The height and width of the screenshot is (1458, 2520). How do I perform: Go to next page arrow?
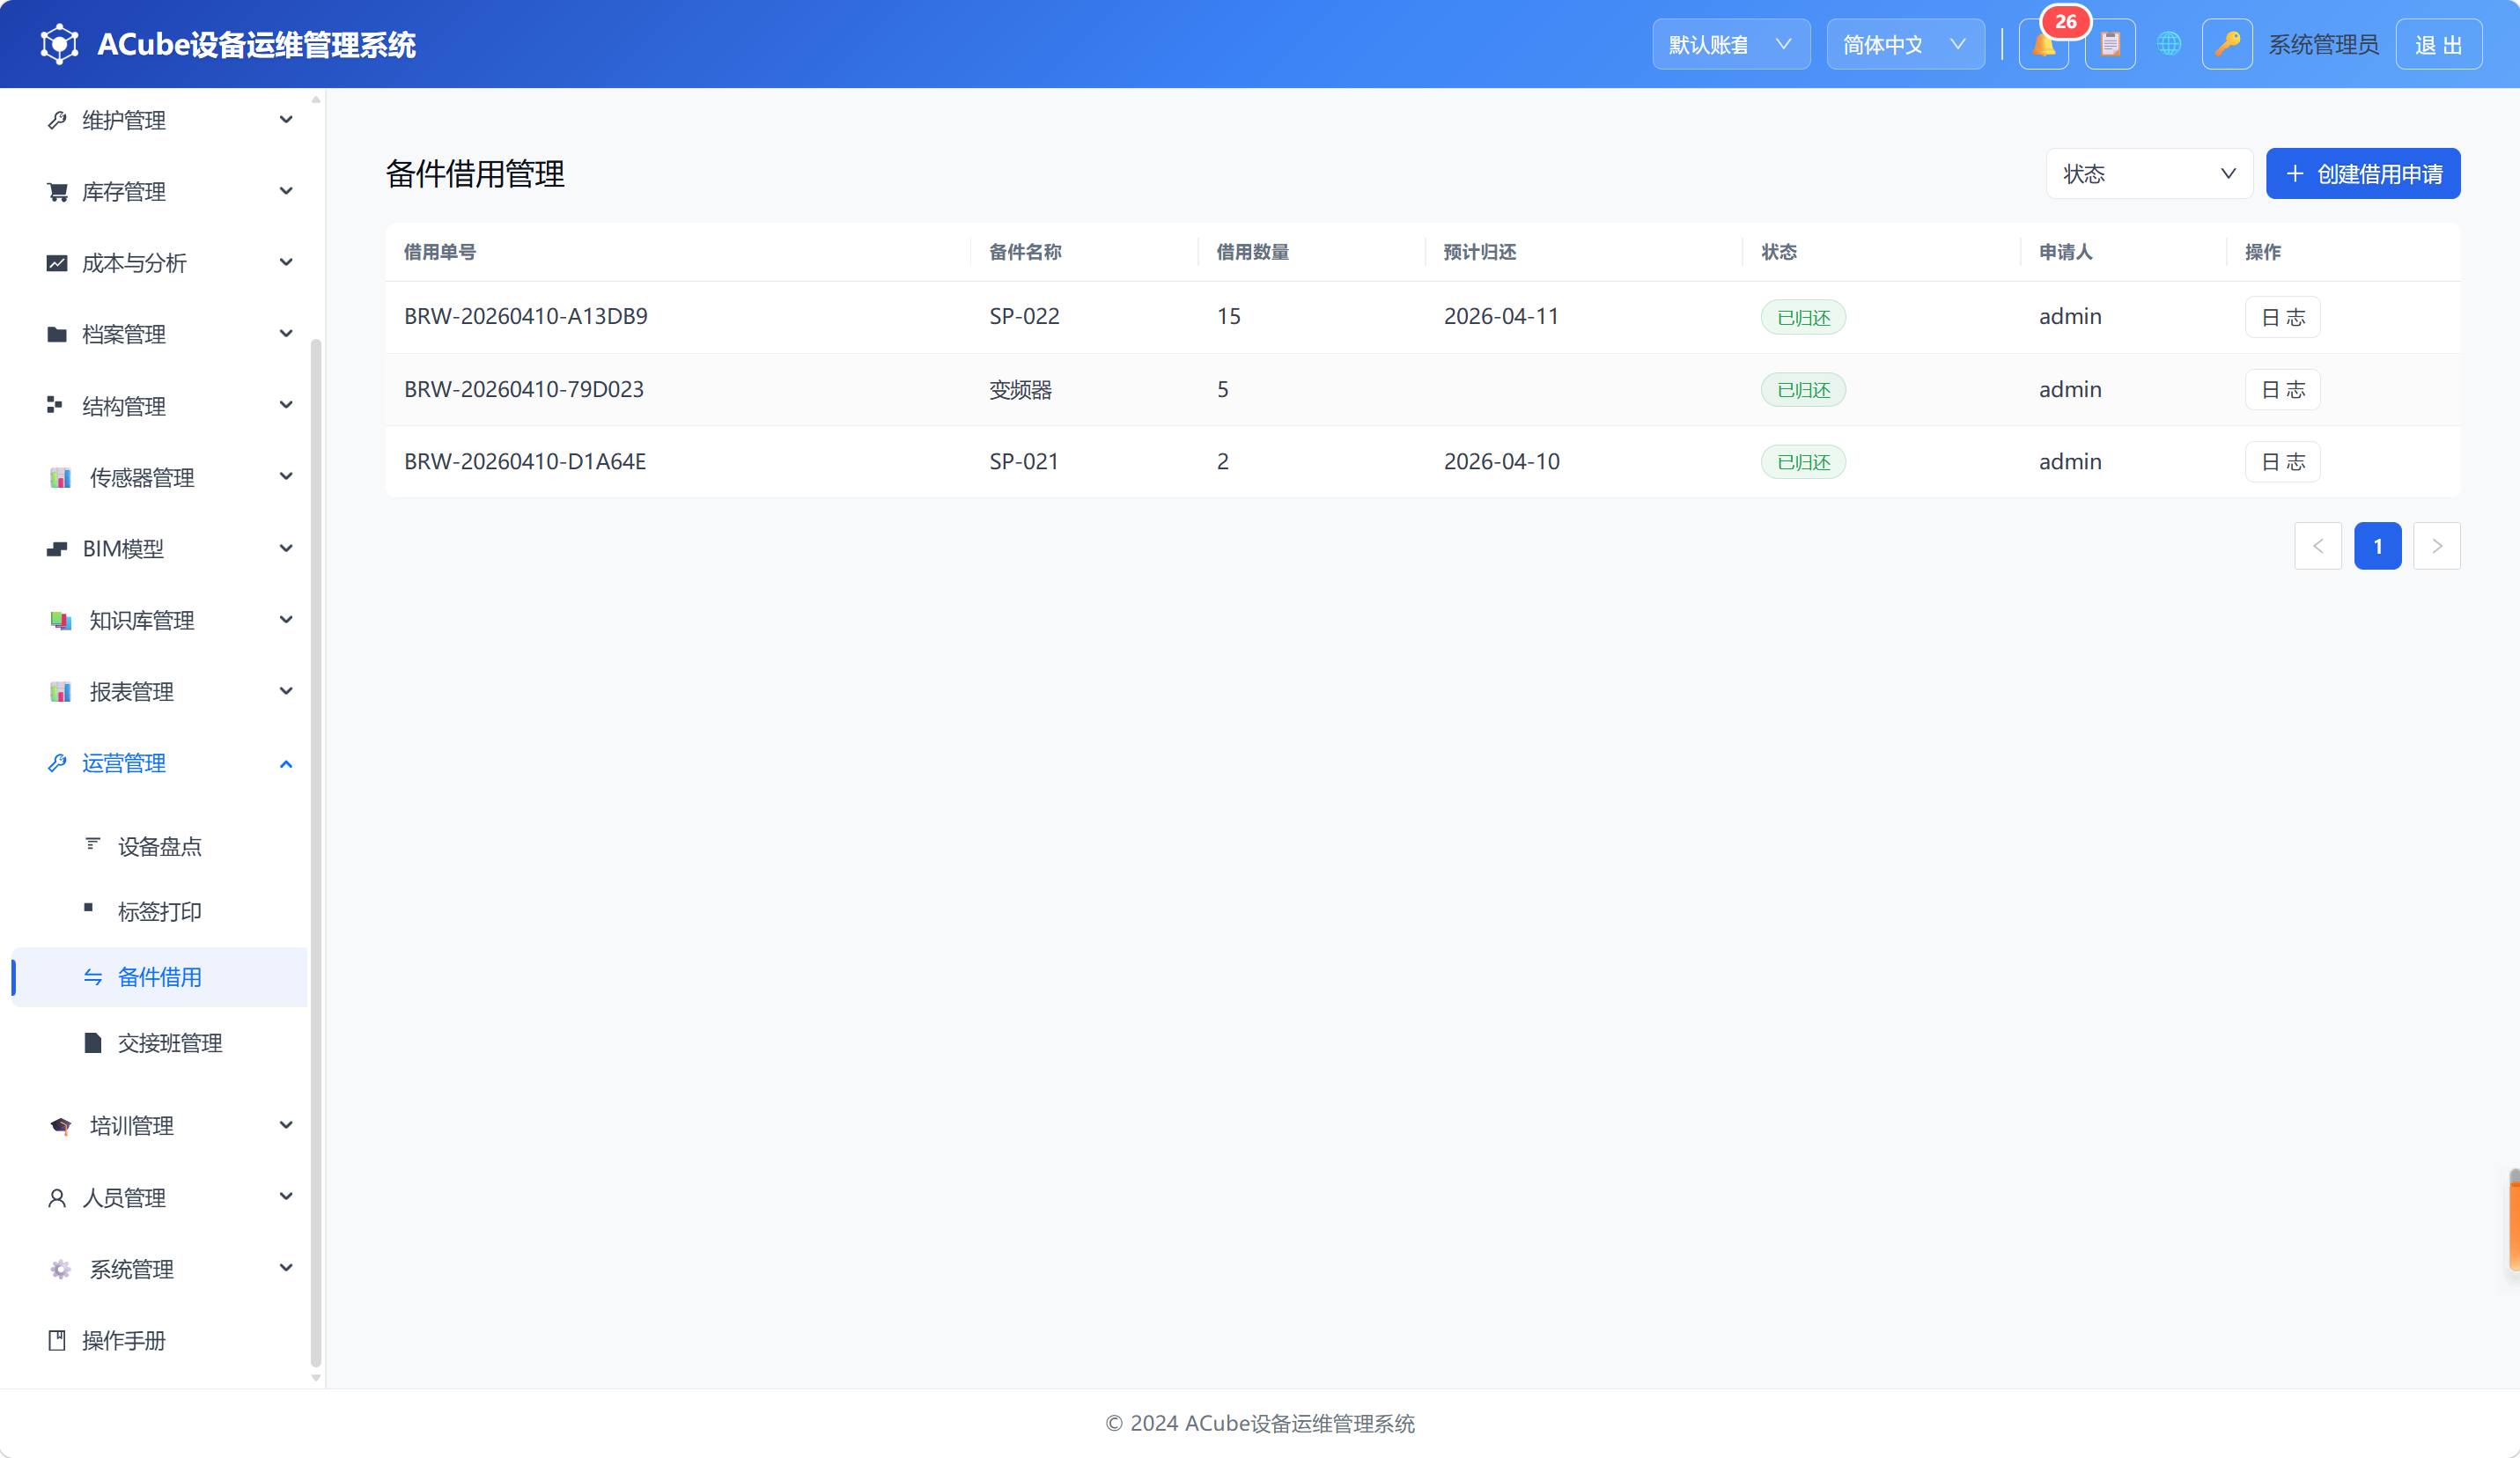2436,546
